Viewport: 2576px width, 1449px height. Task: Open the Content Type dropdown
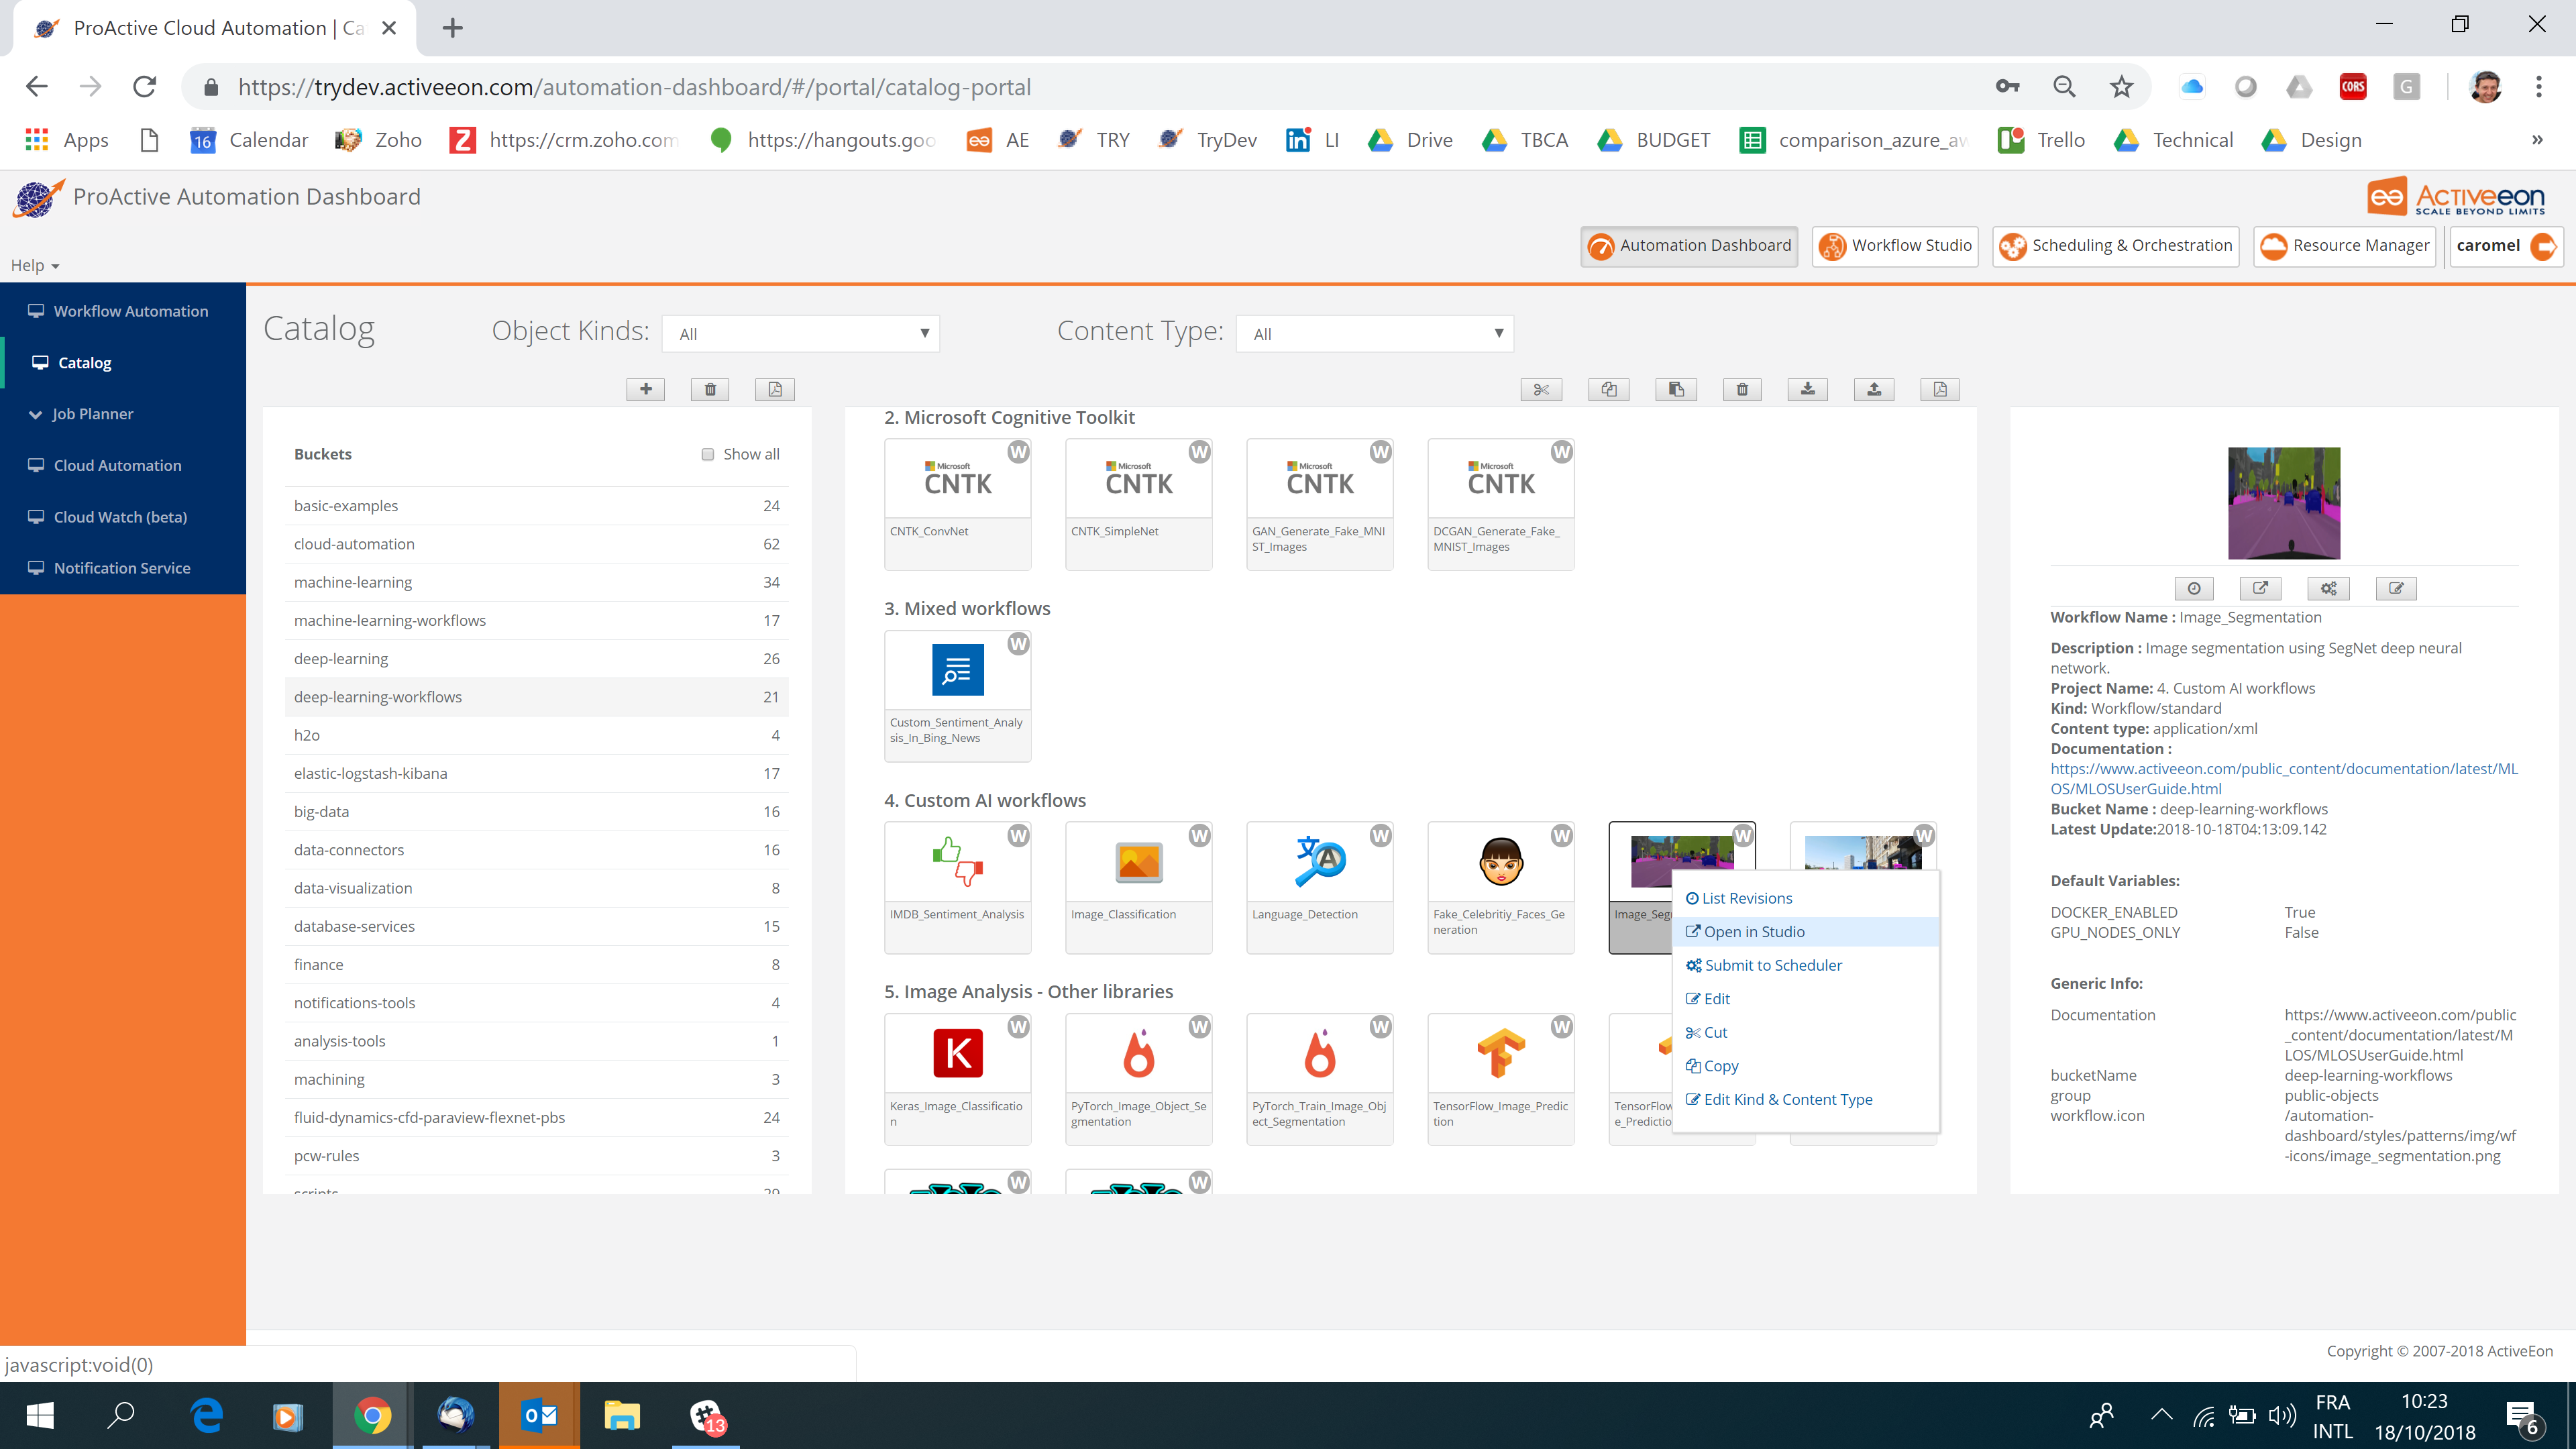(1375, 334)
